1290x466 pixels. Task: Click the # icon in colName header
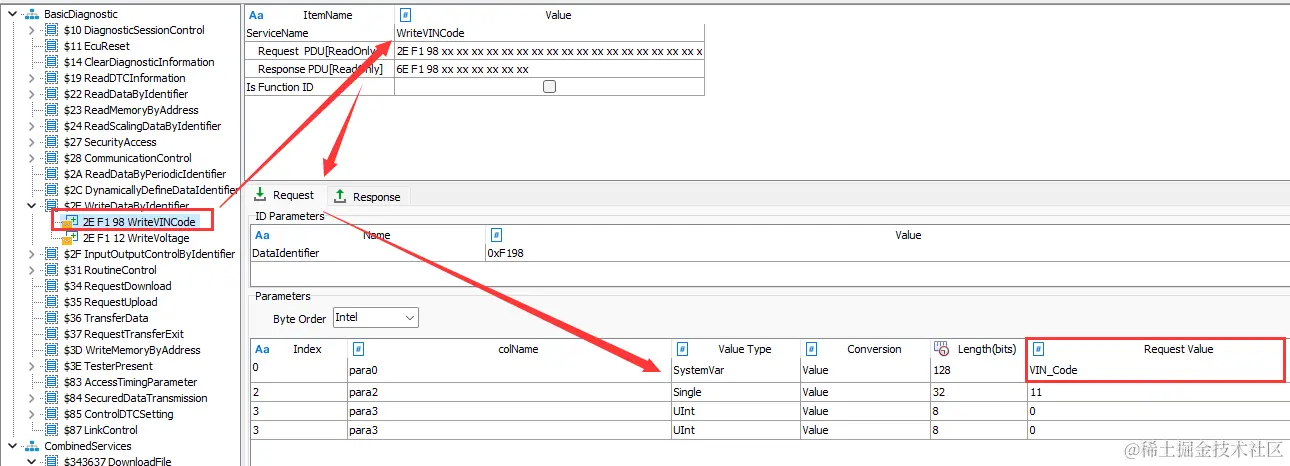click(x=358, y=349)
